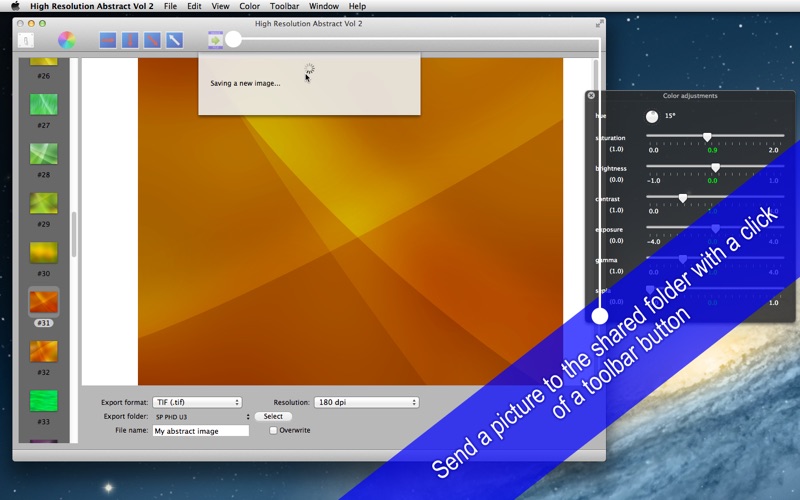Open the Apple menu
This screenshot has height=500, width=800.
pyautogui.click(x=15, y=6)
